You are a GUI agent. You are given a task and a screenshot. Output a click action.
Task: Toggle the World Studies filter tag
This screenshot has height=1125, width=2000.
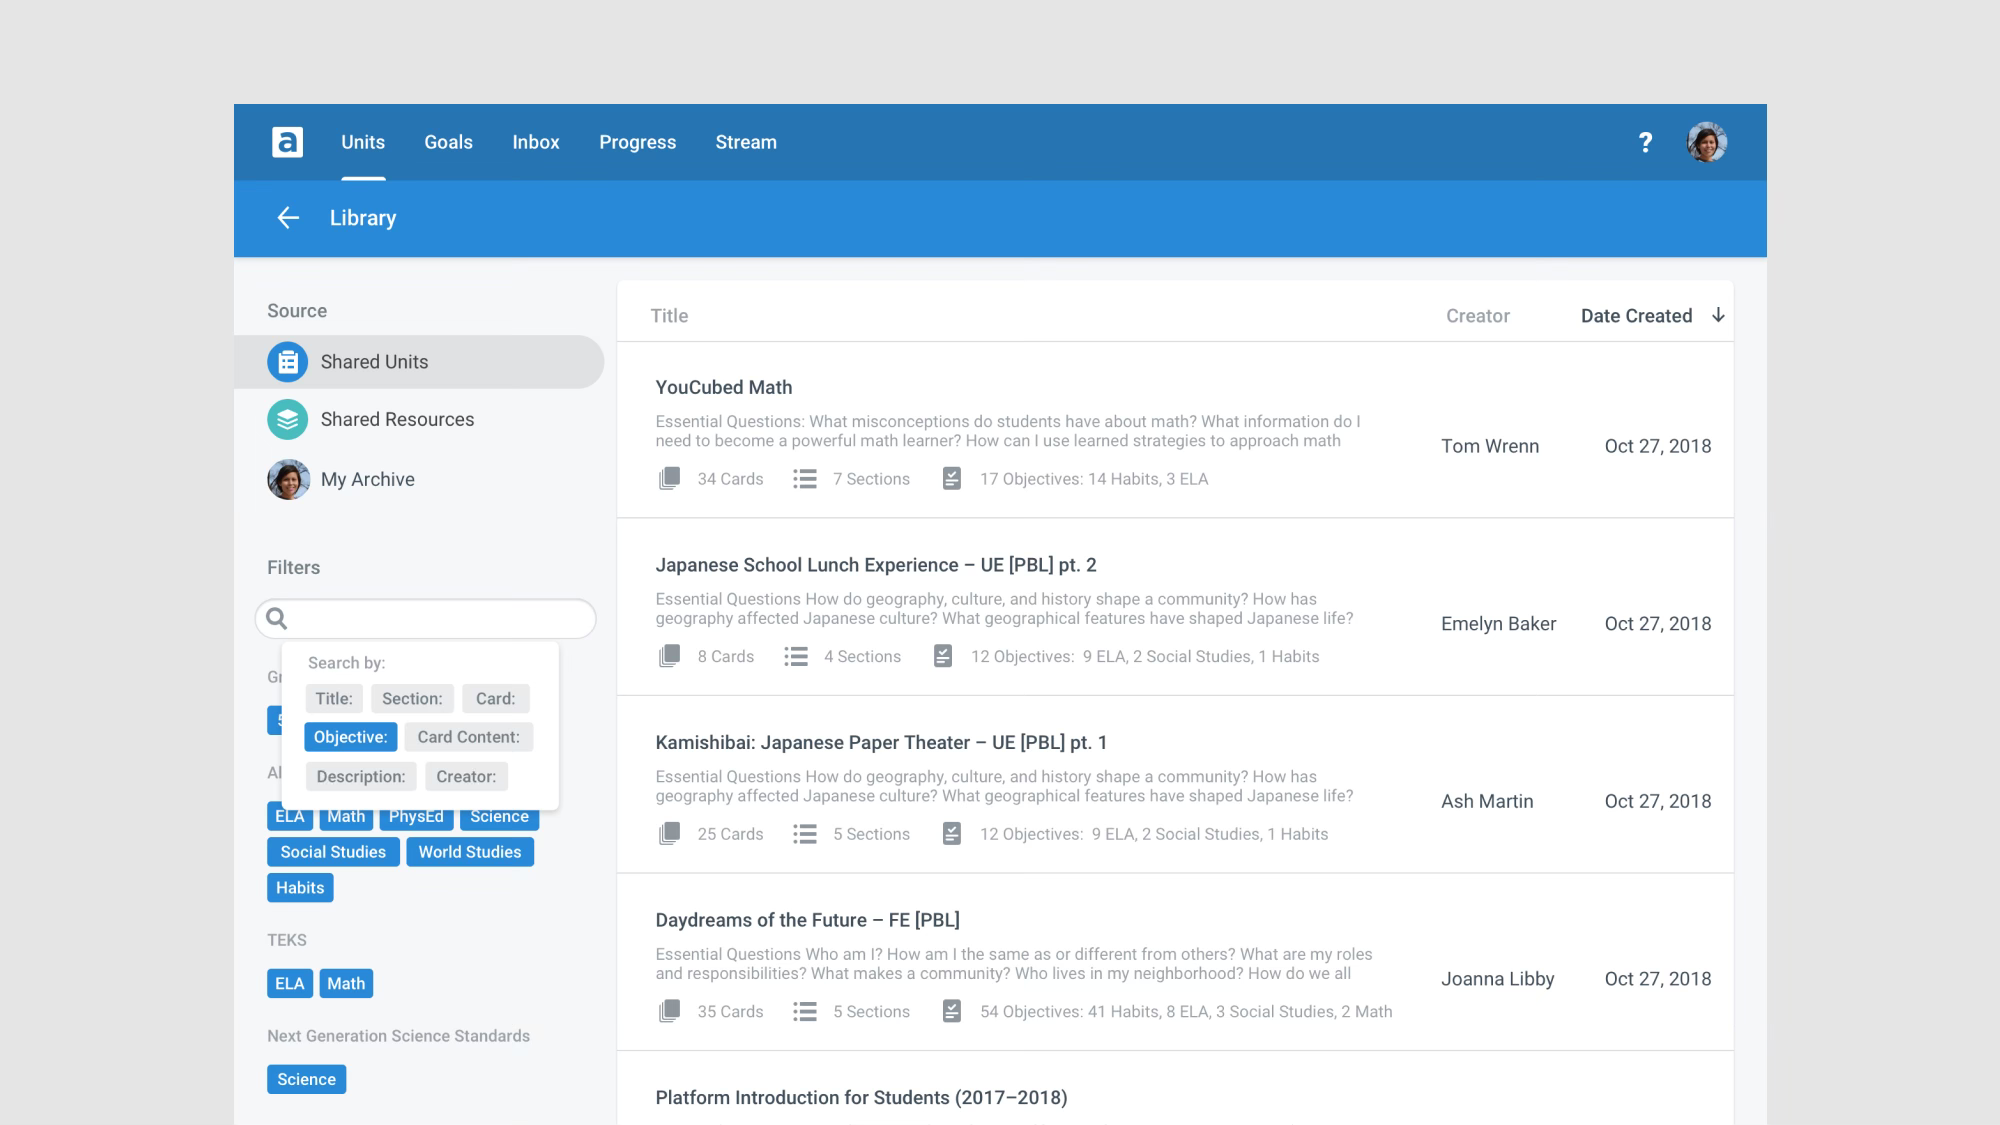point(469,852)
